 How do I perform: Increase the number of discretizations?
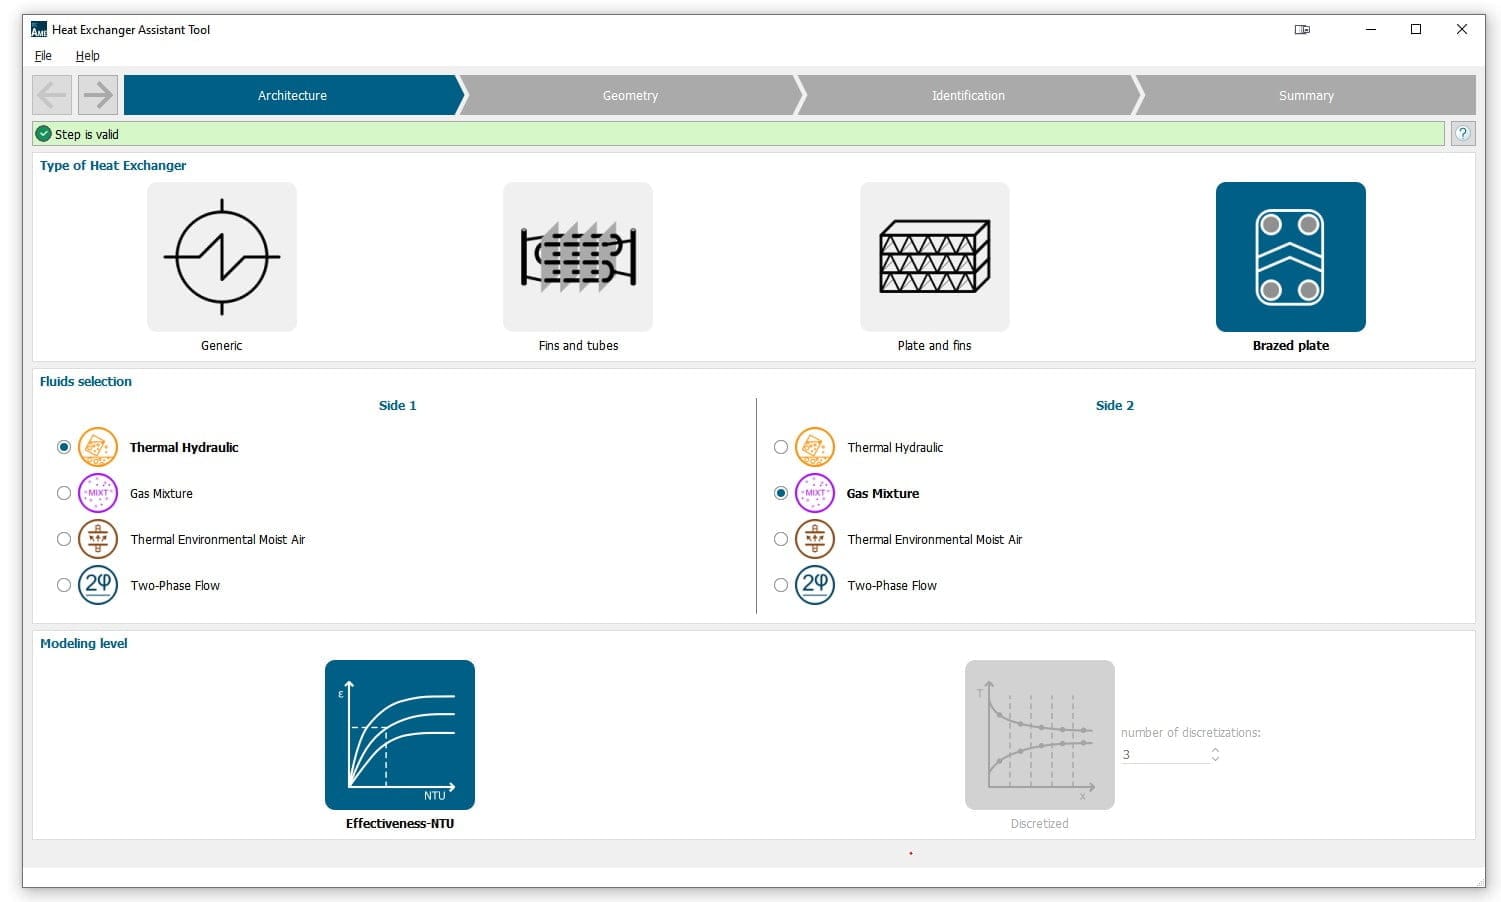(1215, 750)
